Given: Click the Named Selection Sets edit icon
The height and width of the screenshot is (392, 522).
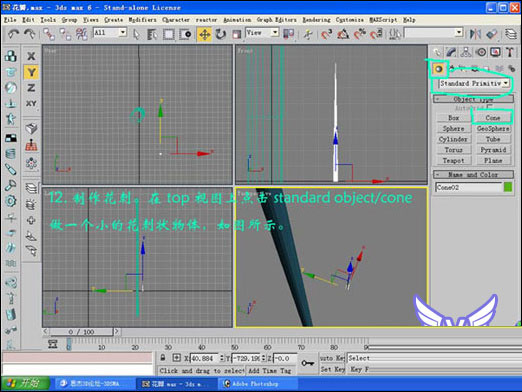Looking at the screenshot, I should [395, 34].
